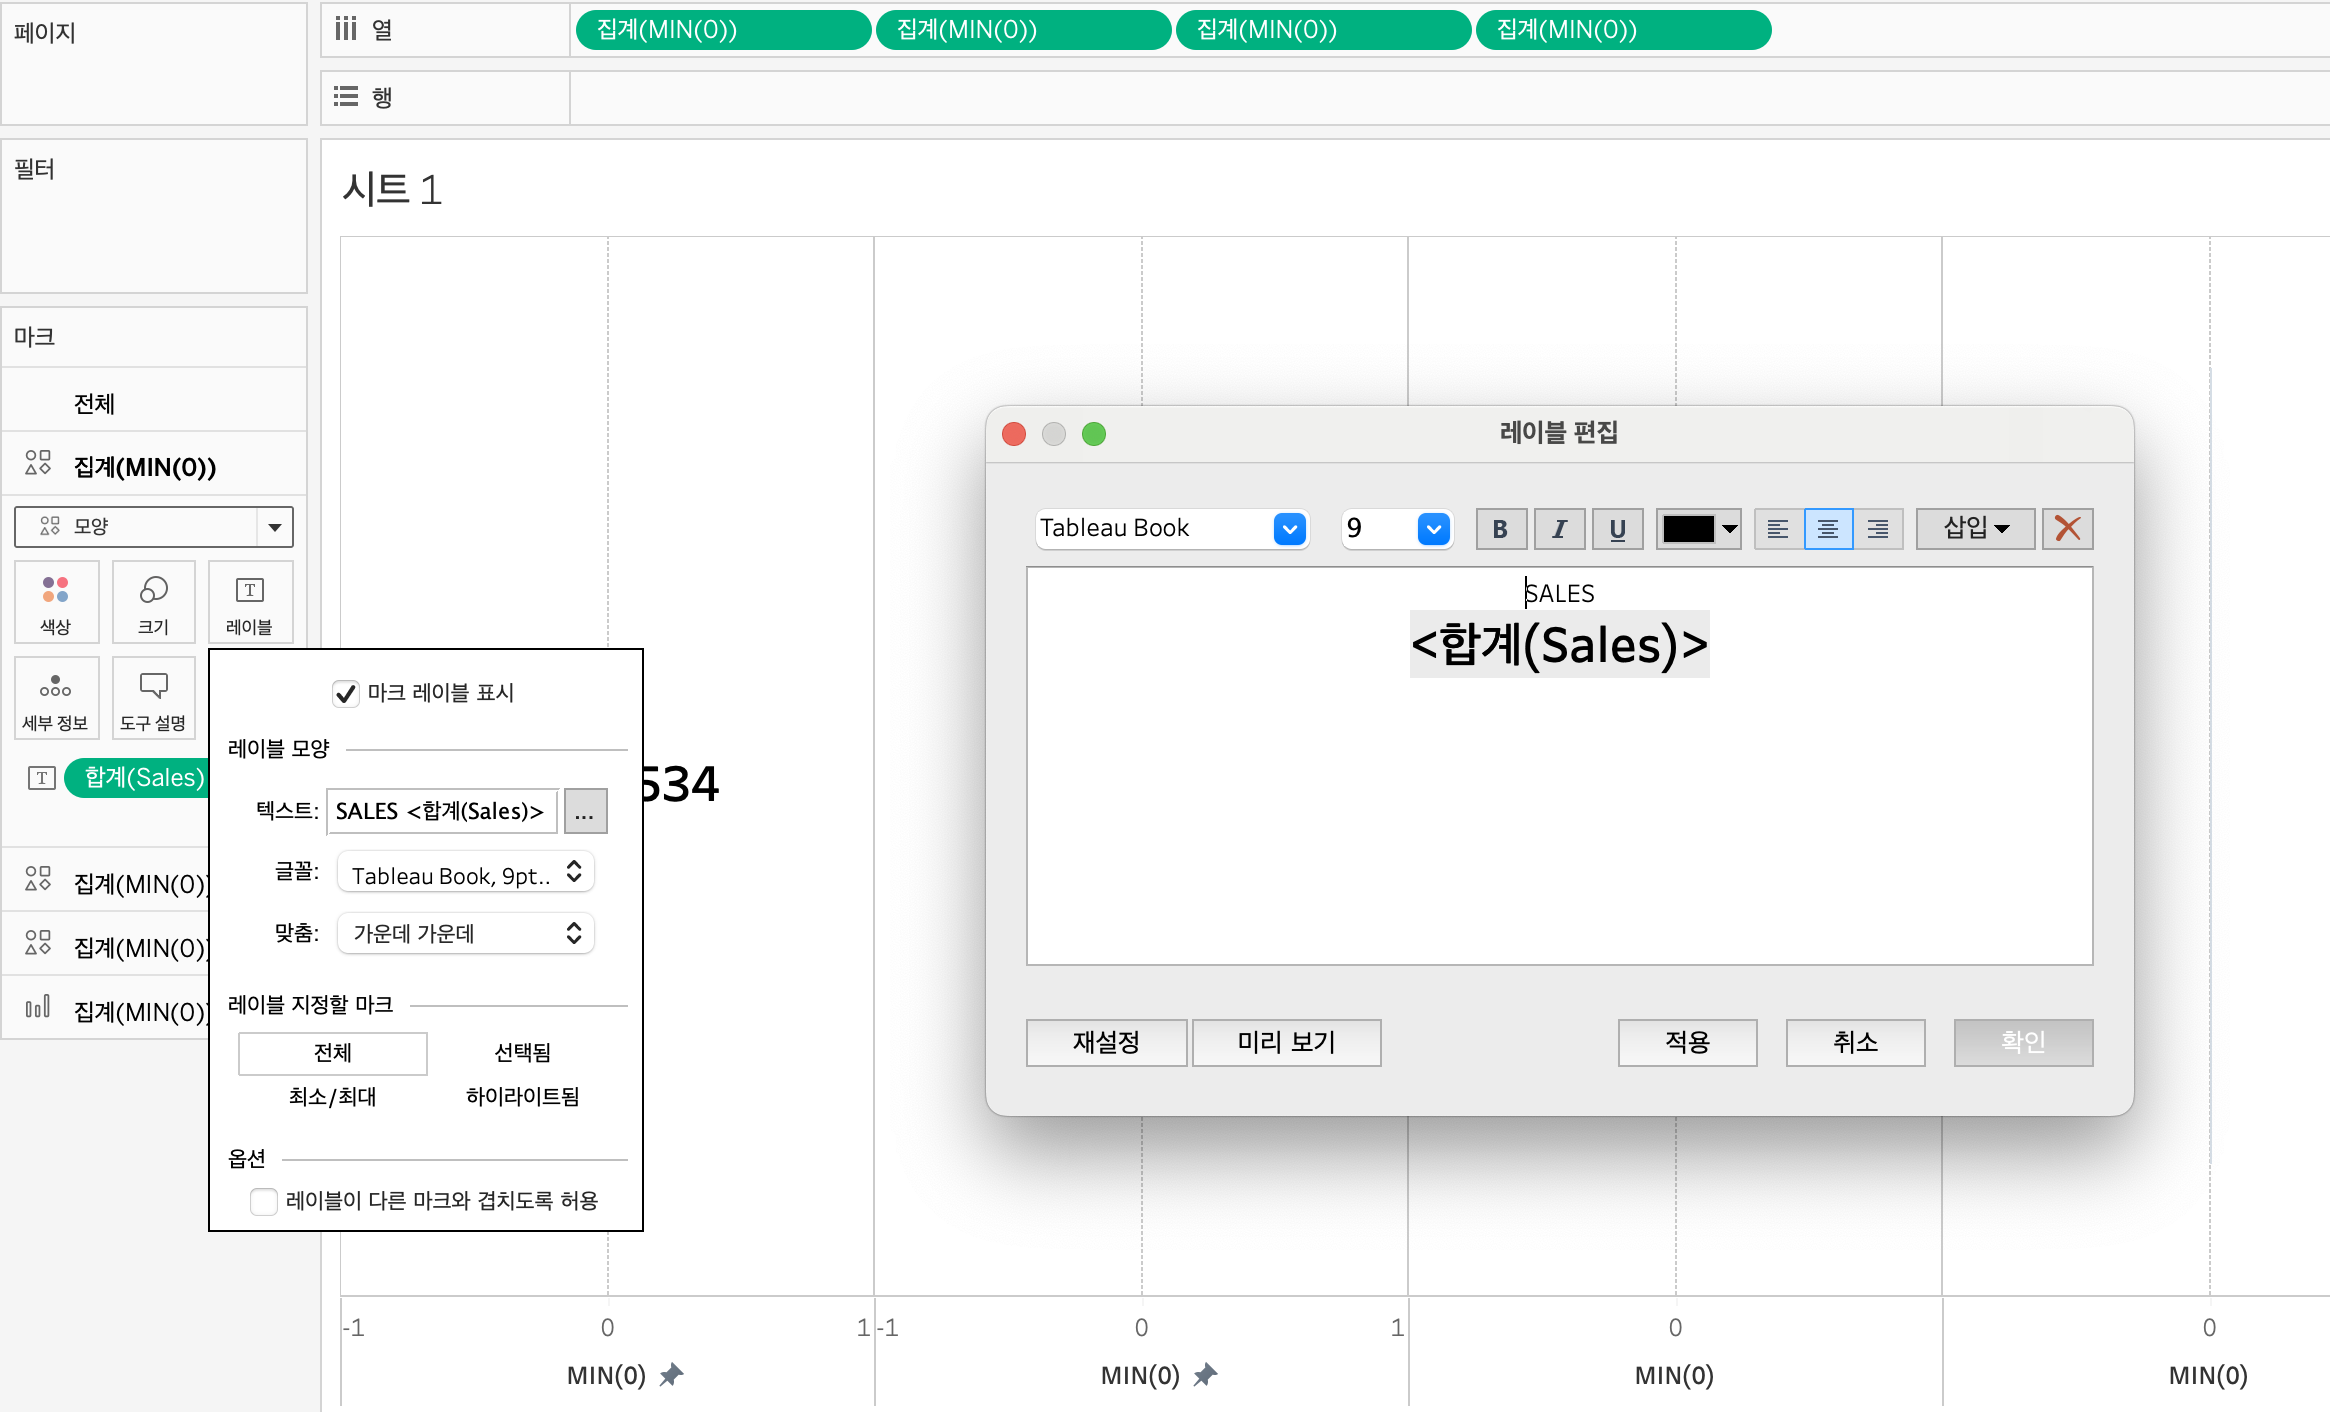The width and height of the screenshot is (2330, 1412).
Task: Open the 도구 설명 tooltip card
Action: pos(153,698)
